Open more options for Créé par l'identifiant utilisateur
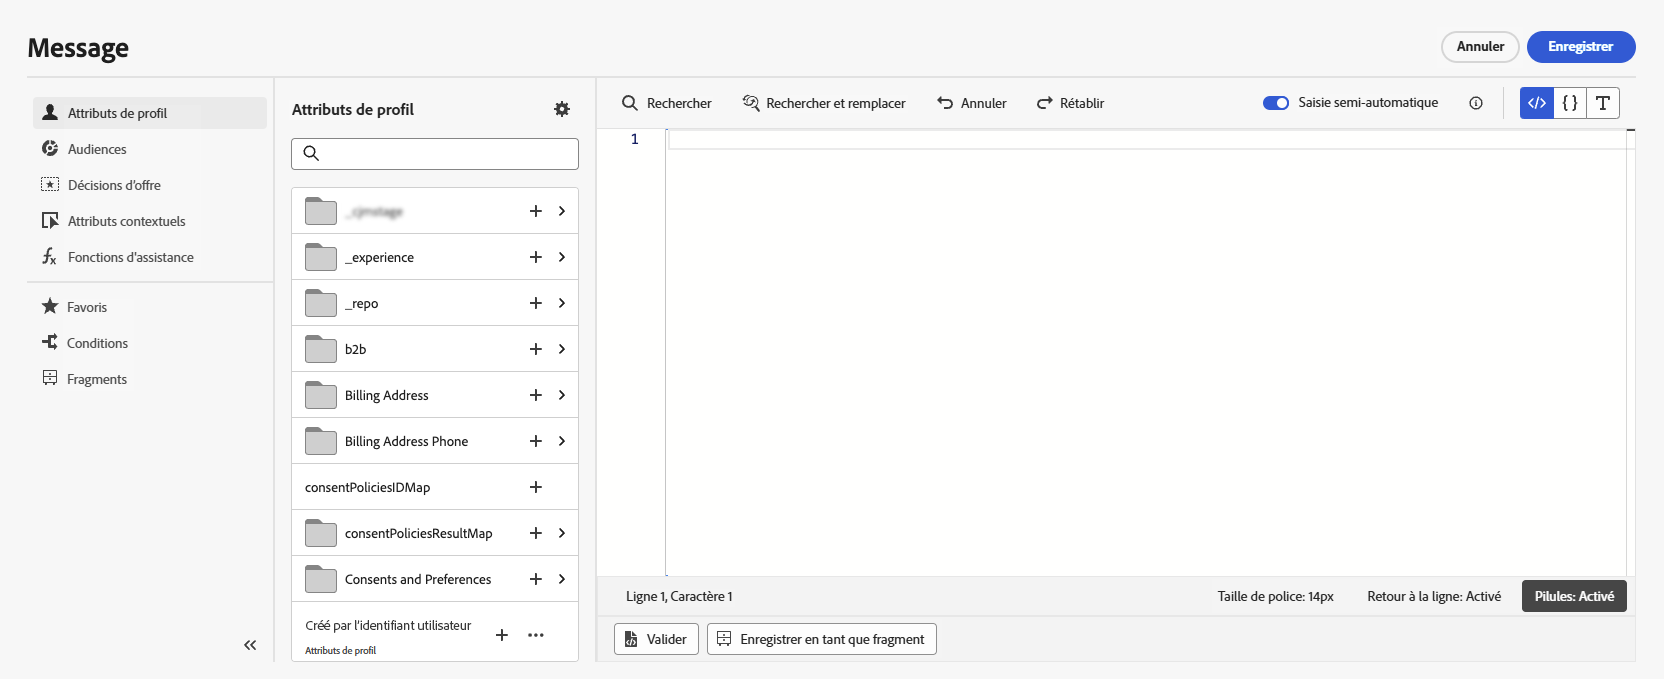Image resolution: width=1664 pixels, height=679 pixels. coord(536,635)
